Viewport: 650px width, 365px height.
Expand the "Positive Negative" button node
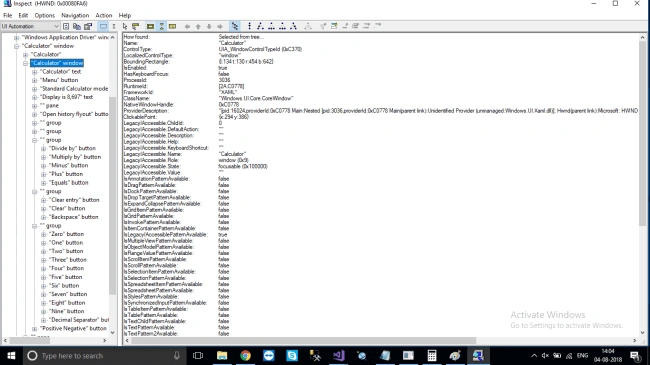pos(34,328)
